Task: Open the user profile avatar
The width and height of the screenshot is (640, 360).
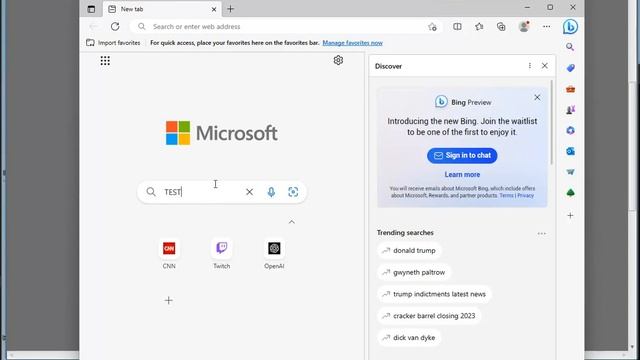Action: click(x=524, y=27)
